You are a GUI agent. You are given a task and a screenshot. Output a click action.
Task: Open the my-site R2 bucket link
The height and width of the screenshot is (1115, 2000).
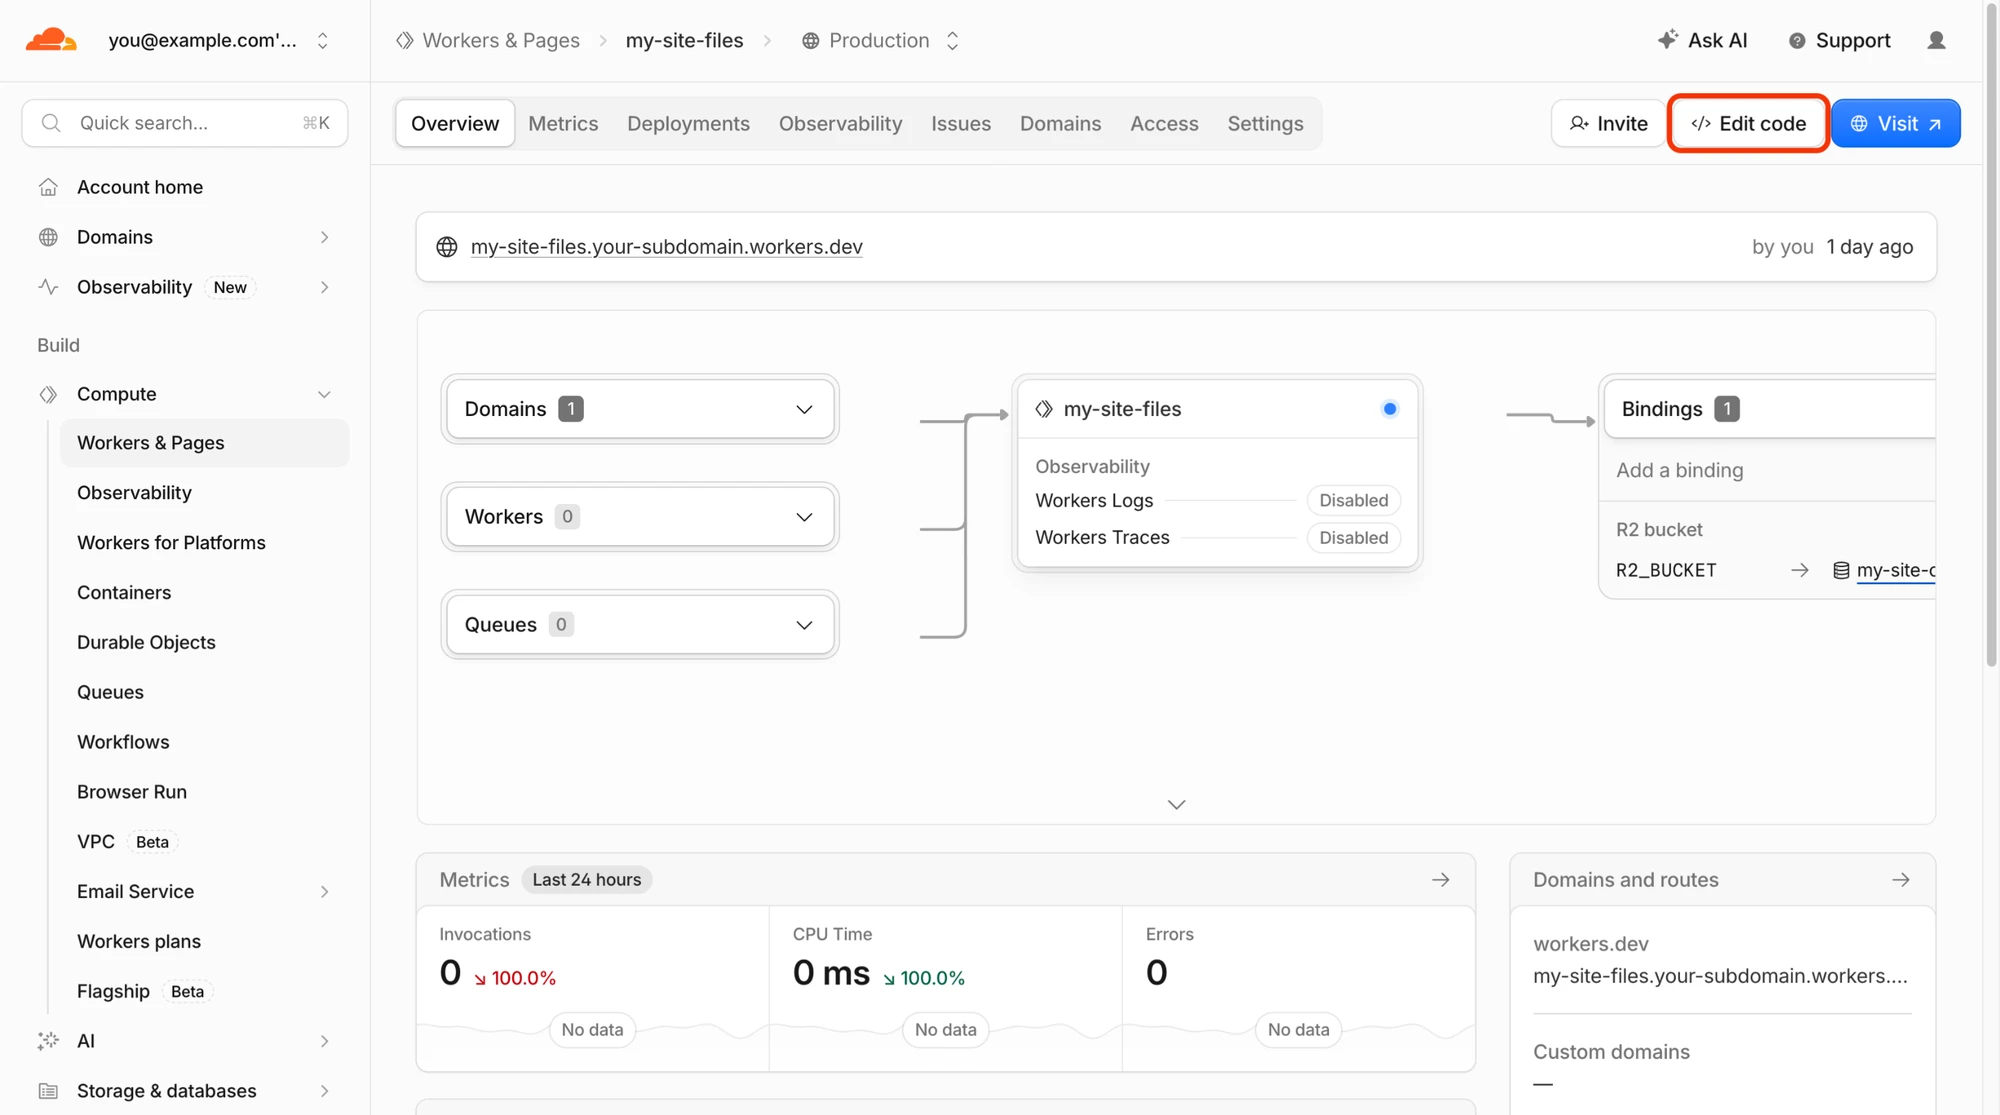[x=1896, y=570]
